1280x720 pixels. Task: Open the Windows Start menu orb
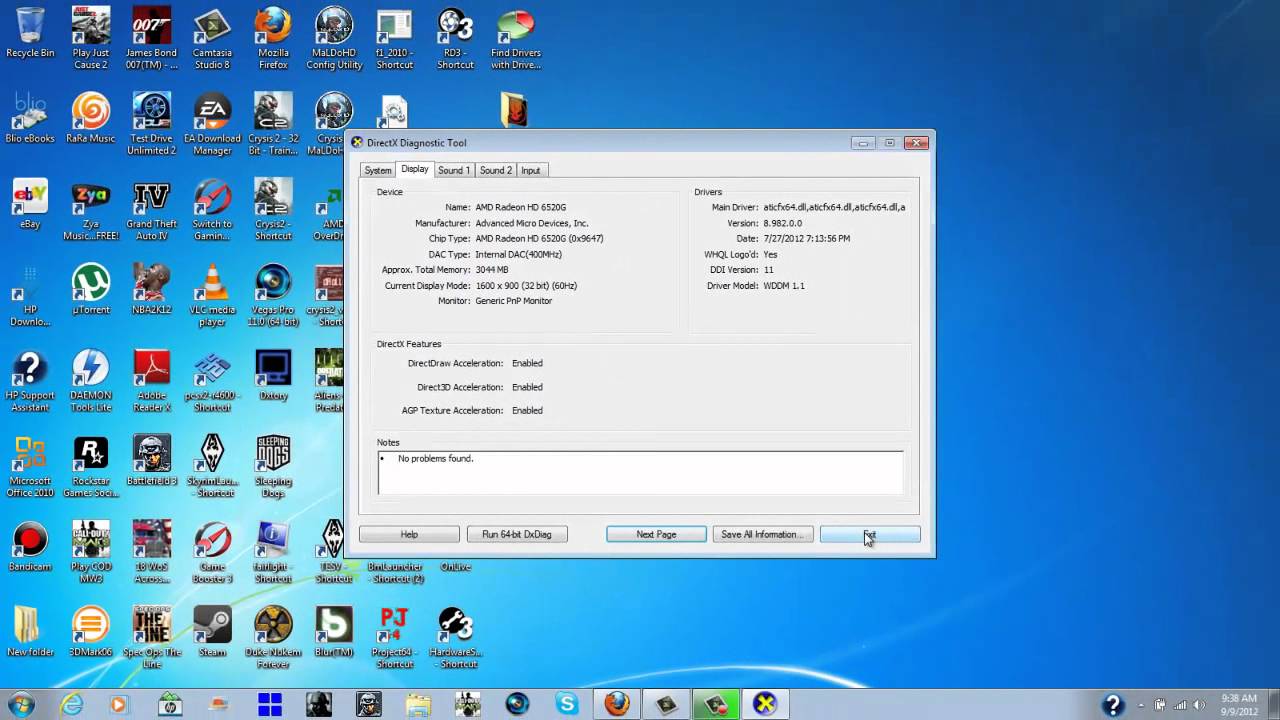22,704
